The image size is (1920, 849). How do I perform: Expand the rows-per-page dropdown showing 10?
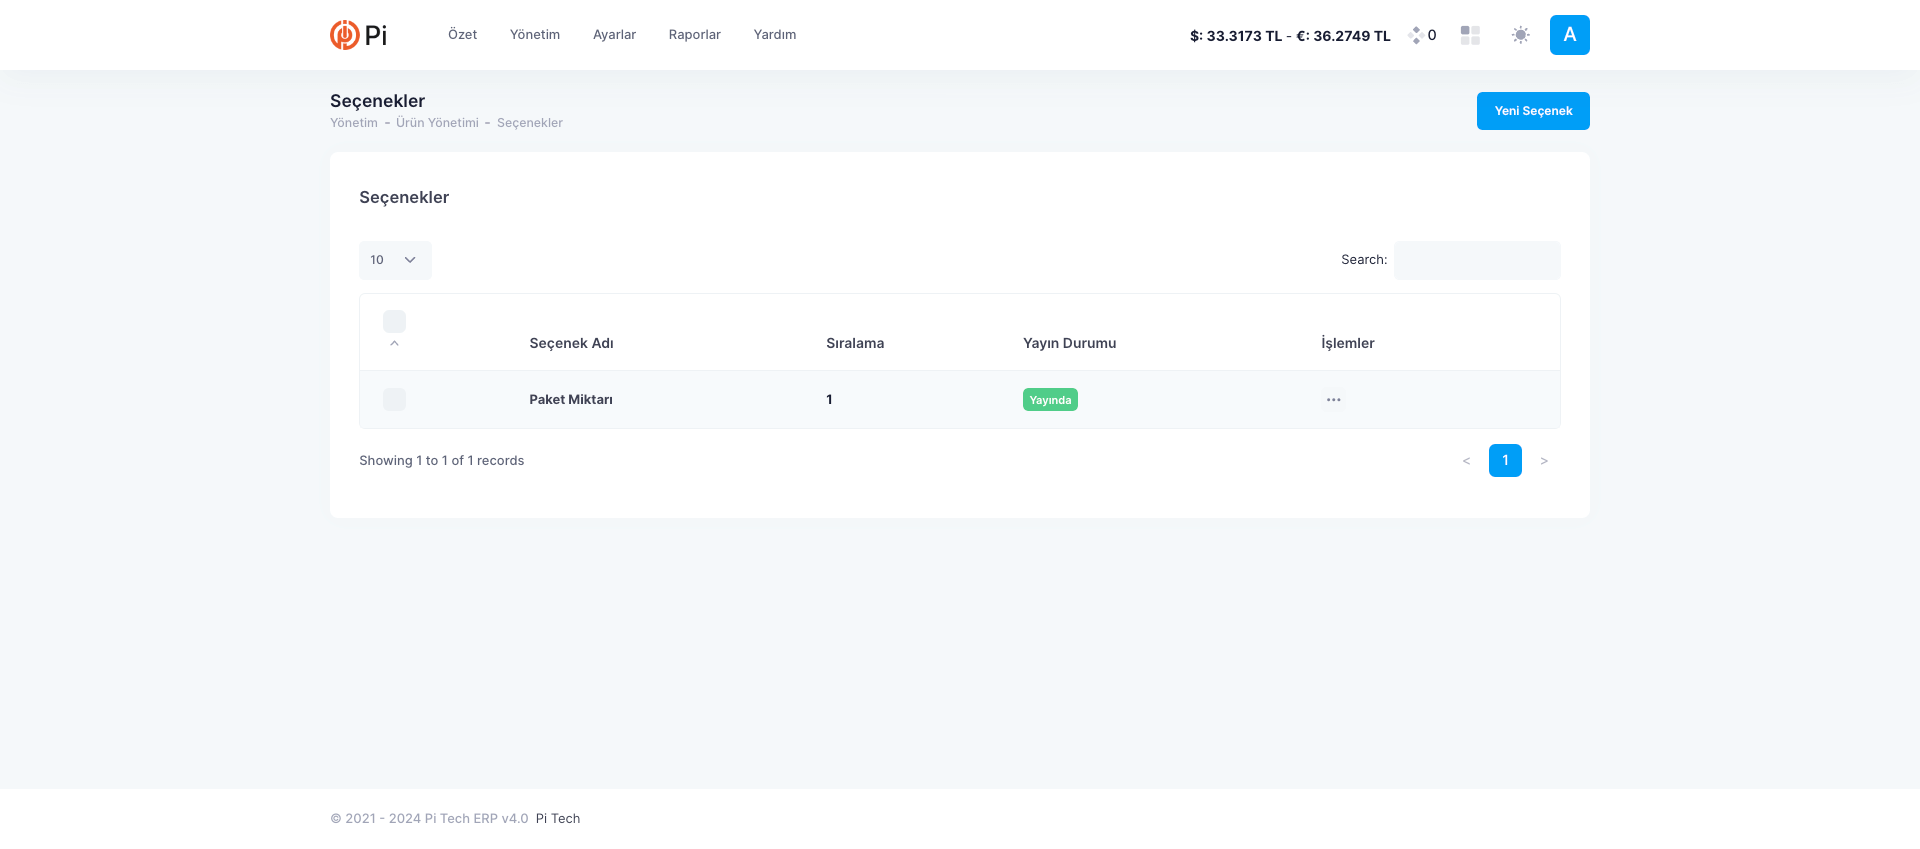pyautogui.click(x=395, y=260)
